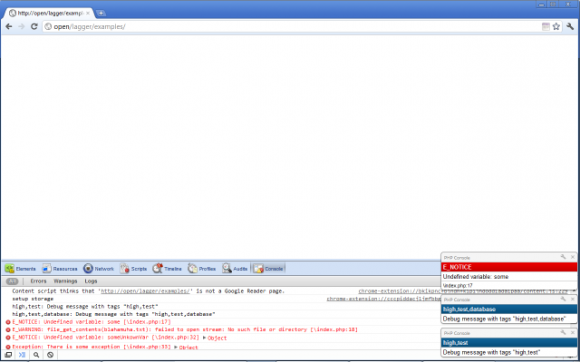Screen dimensions: 580x362
Task: Bookmark the page using the star icon
Action: 556,27
